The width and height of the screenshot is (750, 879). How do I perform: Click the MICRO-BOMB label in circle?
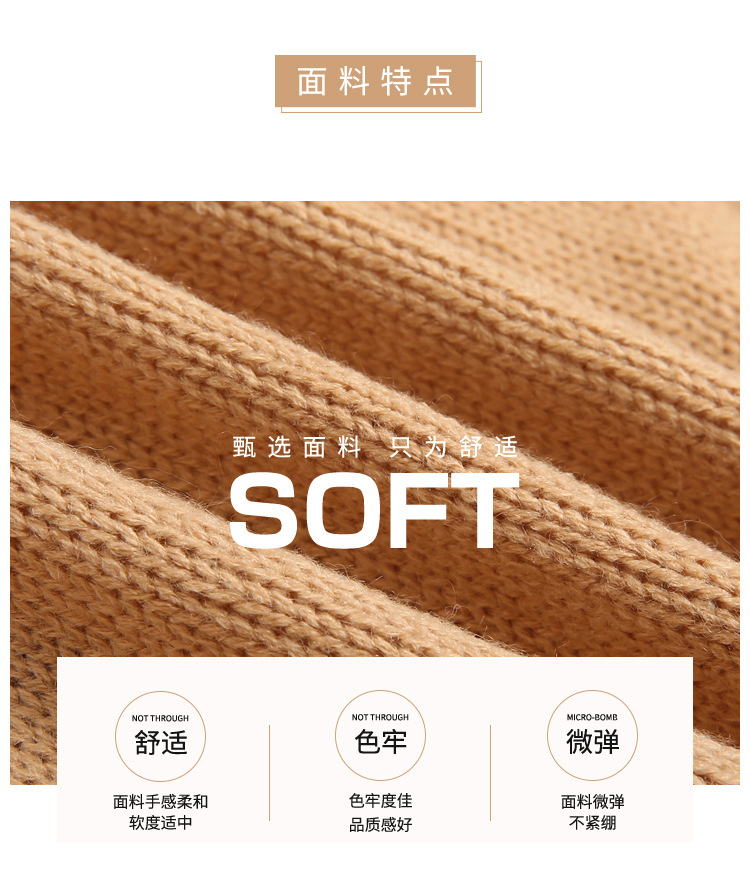pyautogui.click(x=592, y=717)
